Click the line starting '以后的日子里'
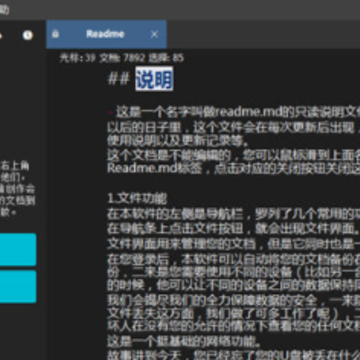This screenshot has height=360, width=360. tap(233, 128)
